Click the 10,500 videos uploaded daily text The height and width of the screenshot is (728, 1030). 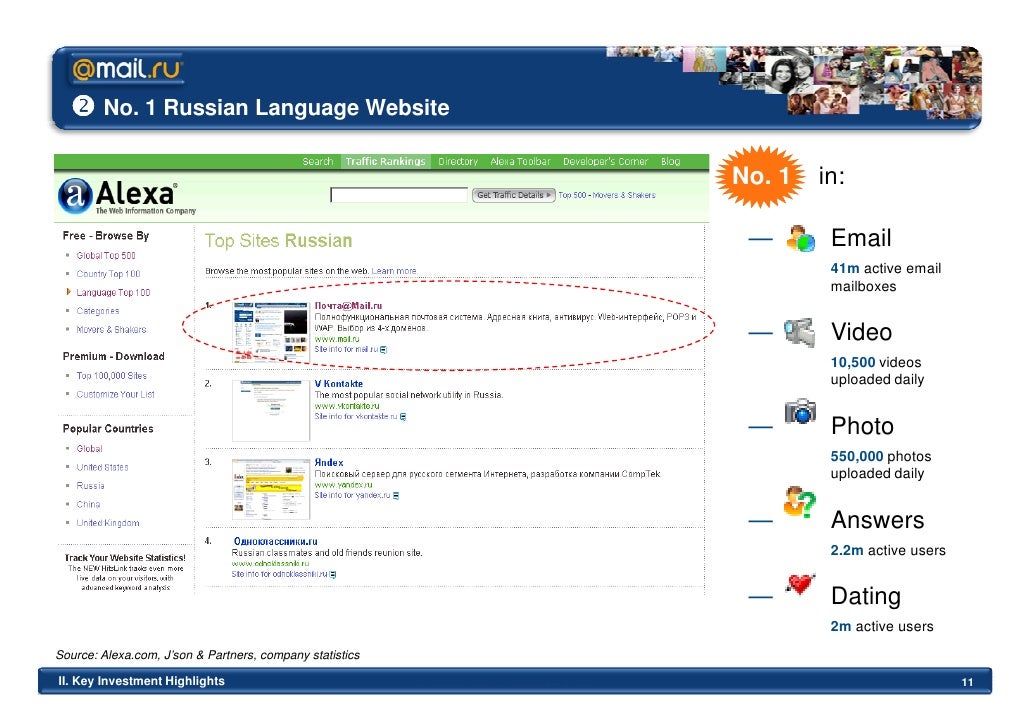pyautogui.click(x=877, y=371)
